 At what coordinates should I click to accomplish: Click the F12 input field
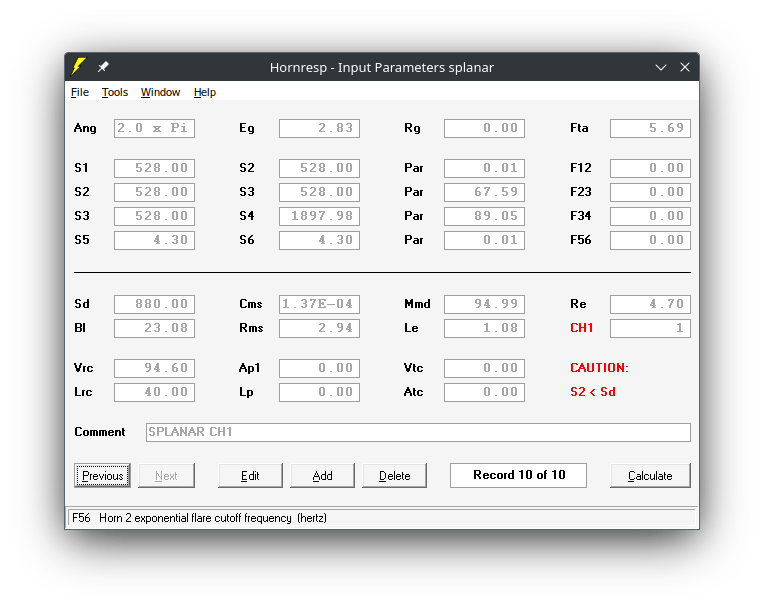(x=650, y=168)
